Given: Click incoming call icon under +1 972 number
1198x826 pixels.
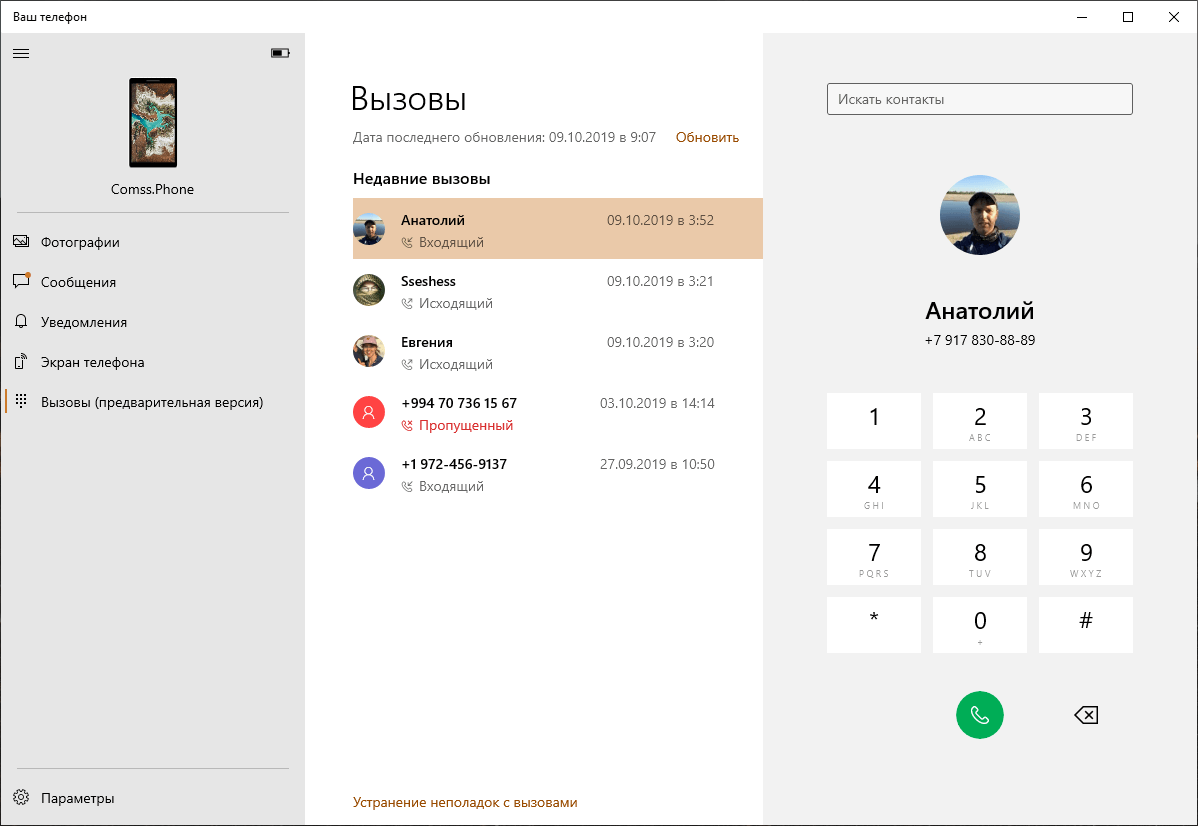Looking at the screenshot, I should [x=407, y=487].
